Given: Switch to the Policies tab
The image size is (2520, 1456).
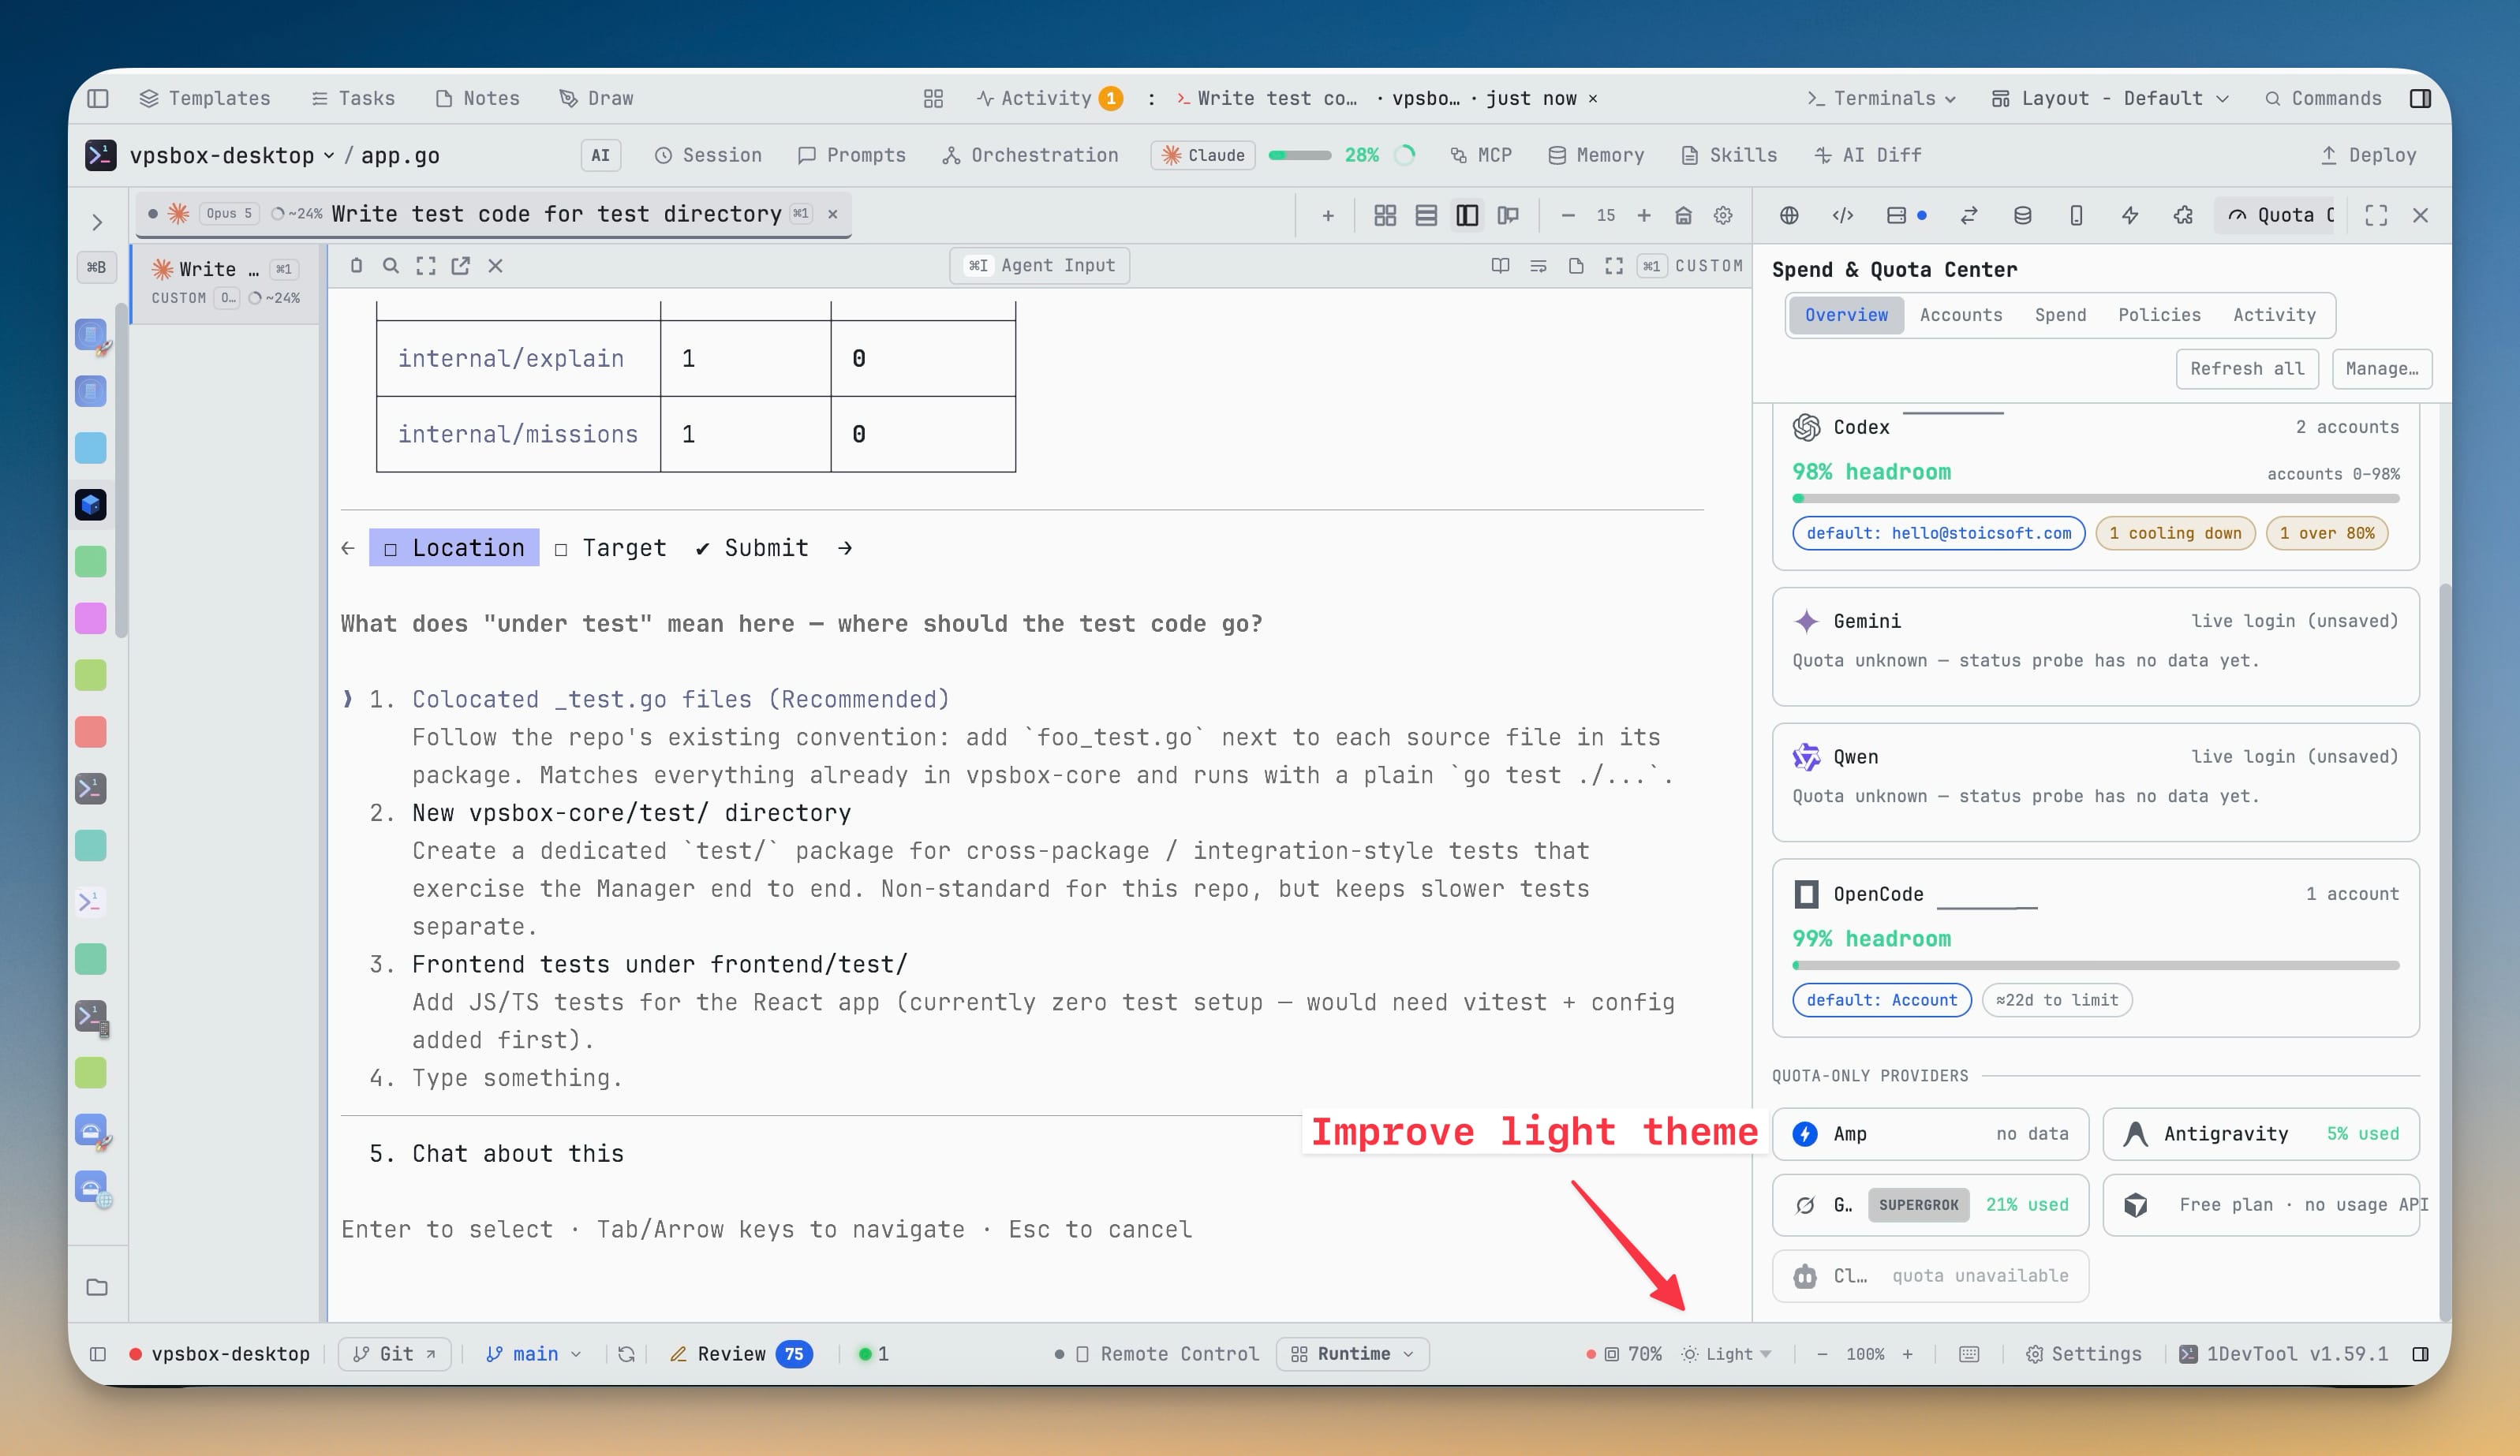Looking at the screenshot, I should point(2159,315).
